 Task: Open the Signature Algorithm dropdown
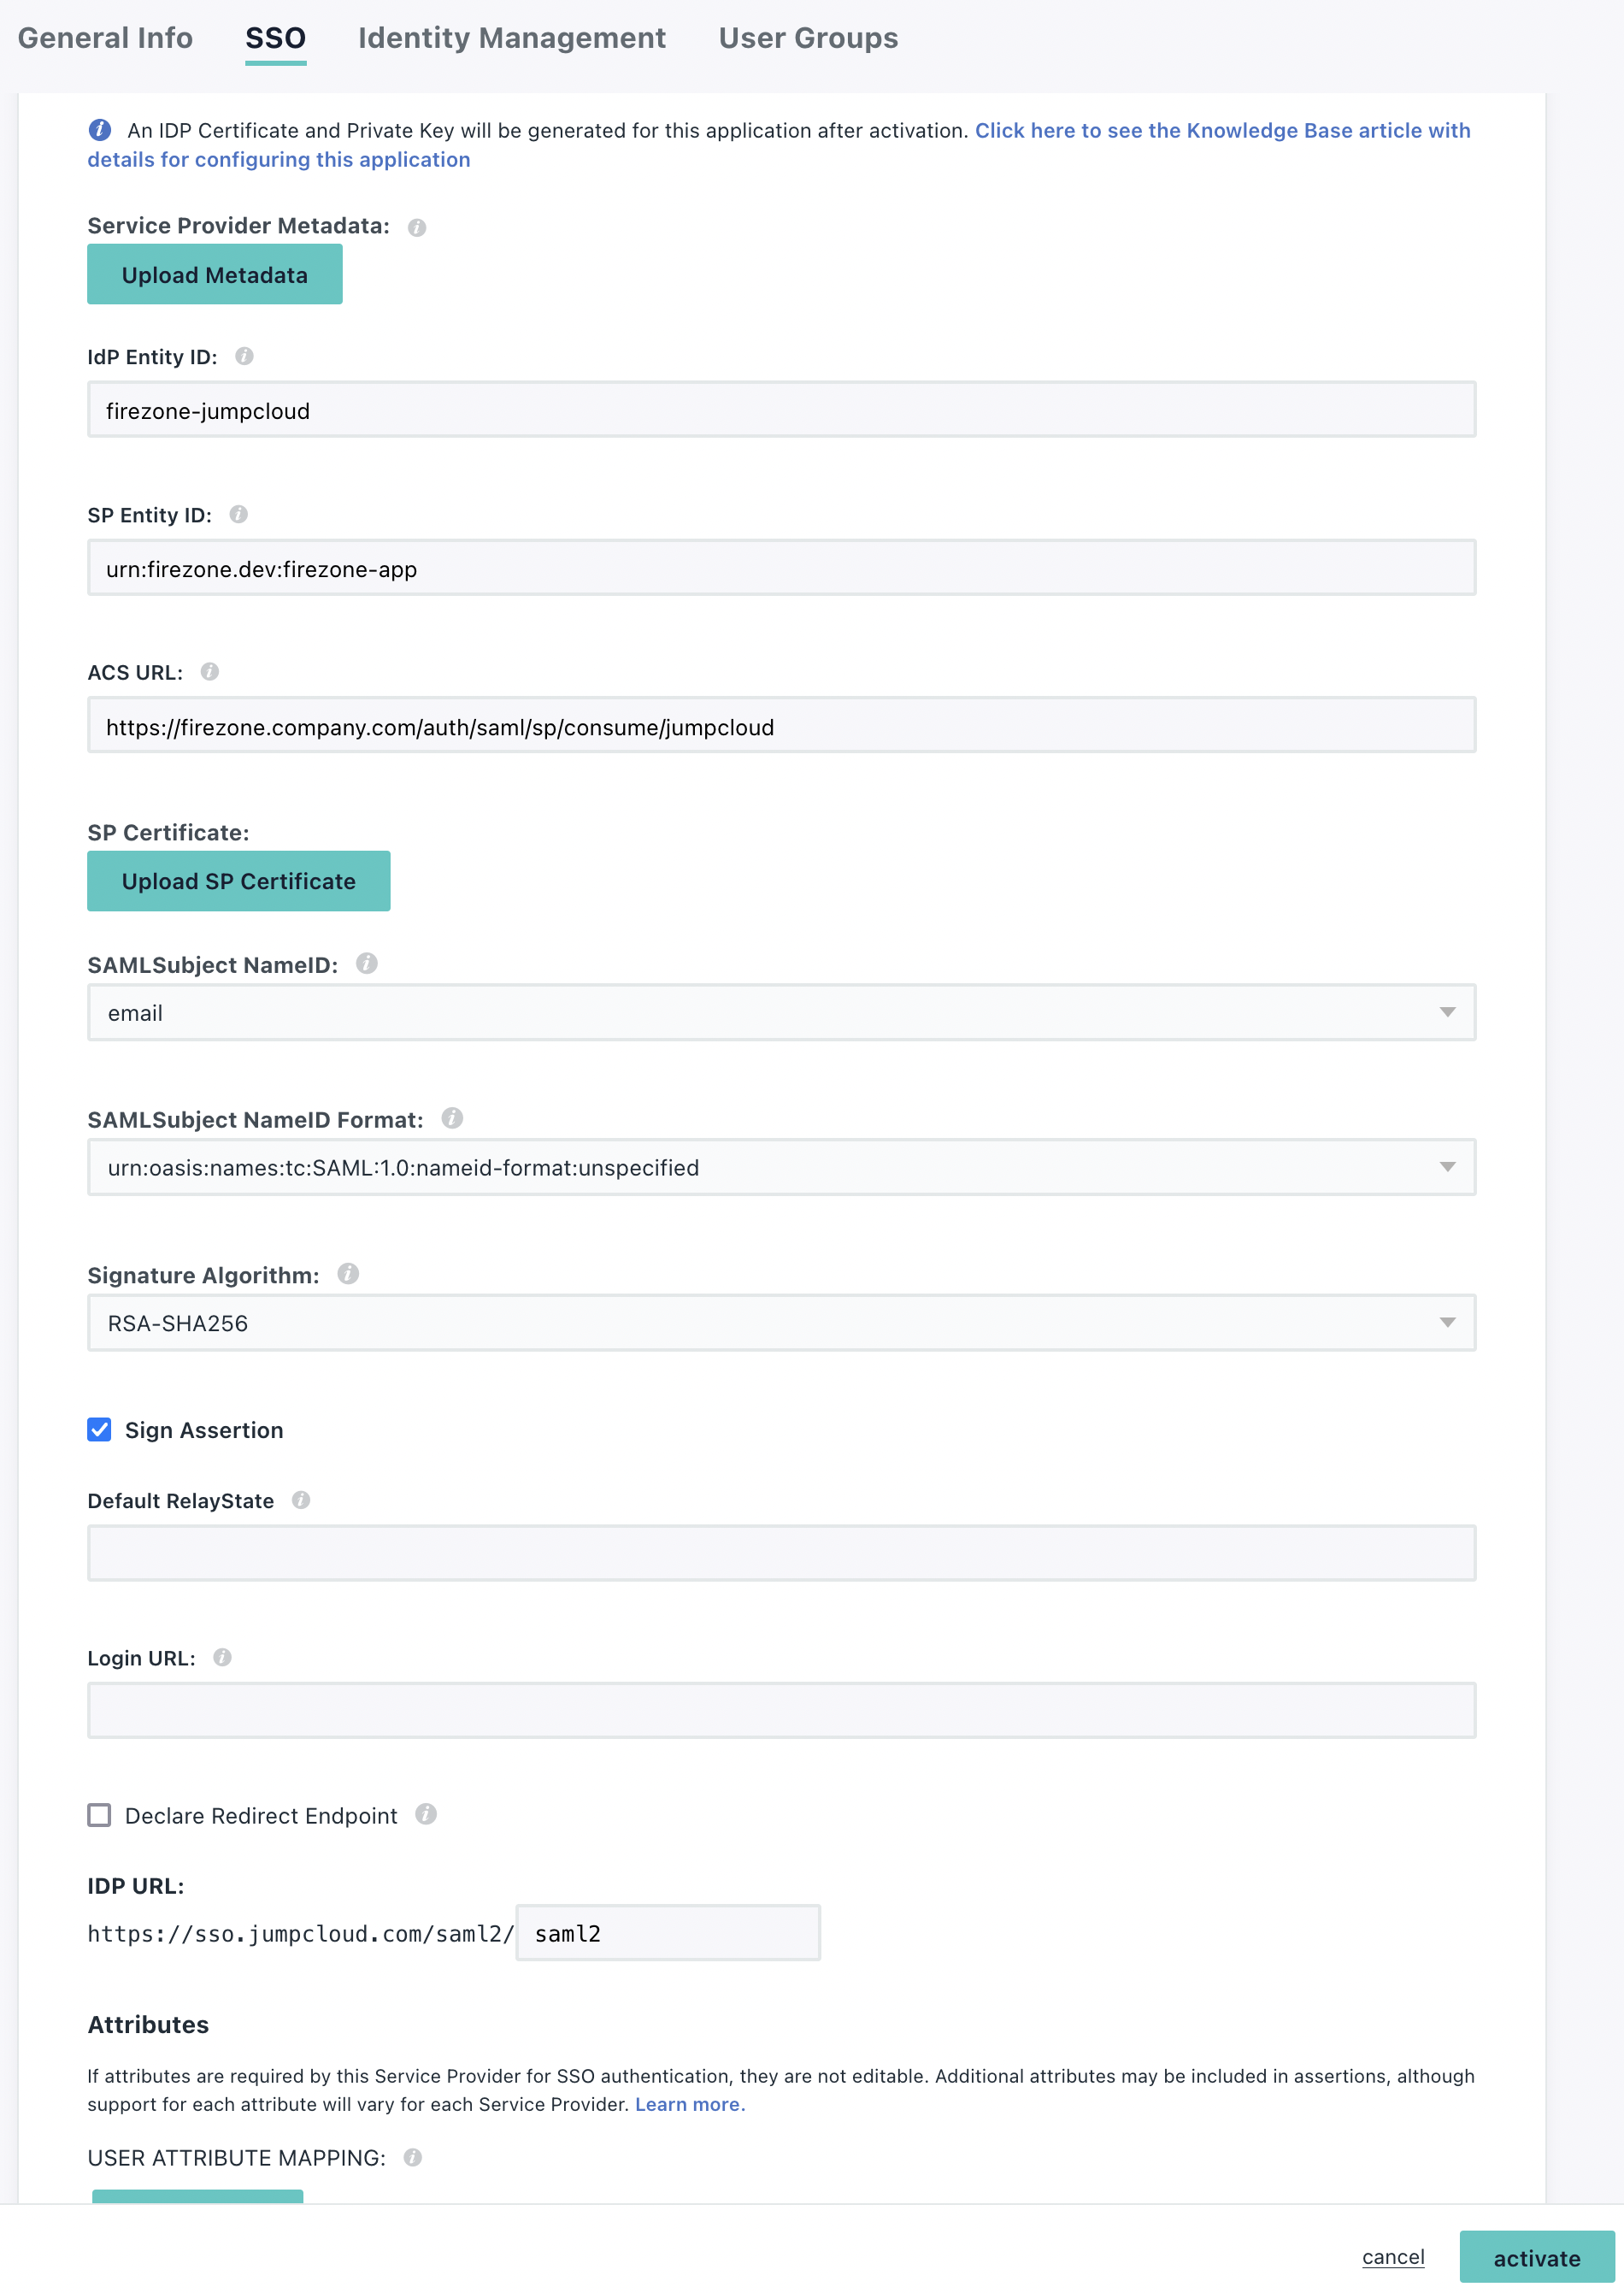click(x=1449, y=1322)
